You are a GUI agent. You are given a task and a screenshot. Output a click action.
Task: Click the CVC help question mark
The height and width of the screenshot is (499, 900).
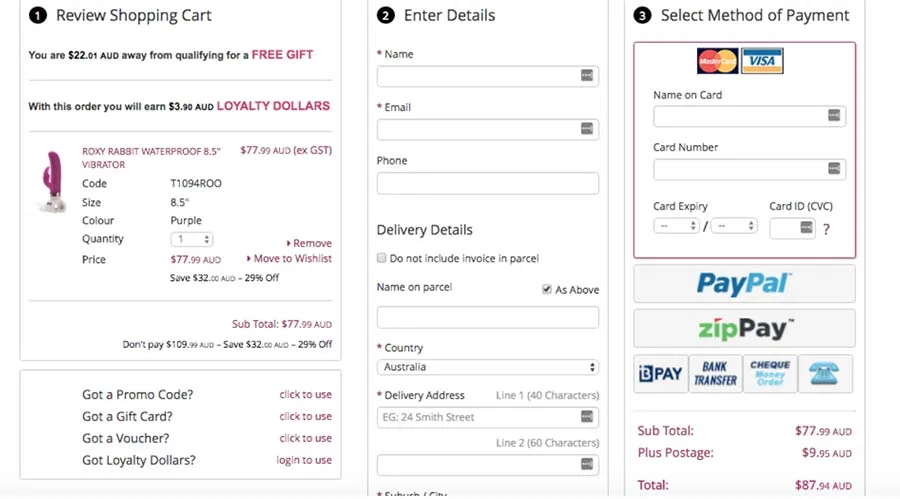pos(826,229)
